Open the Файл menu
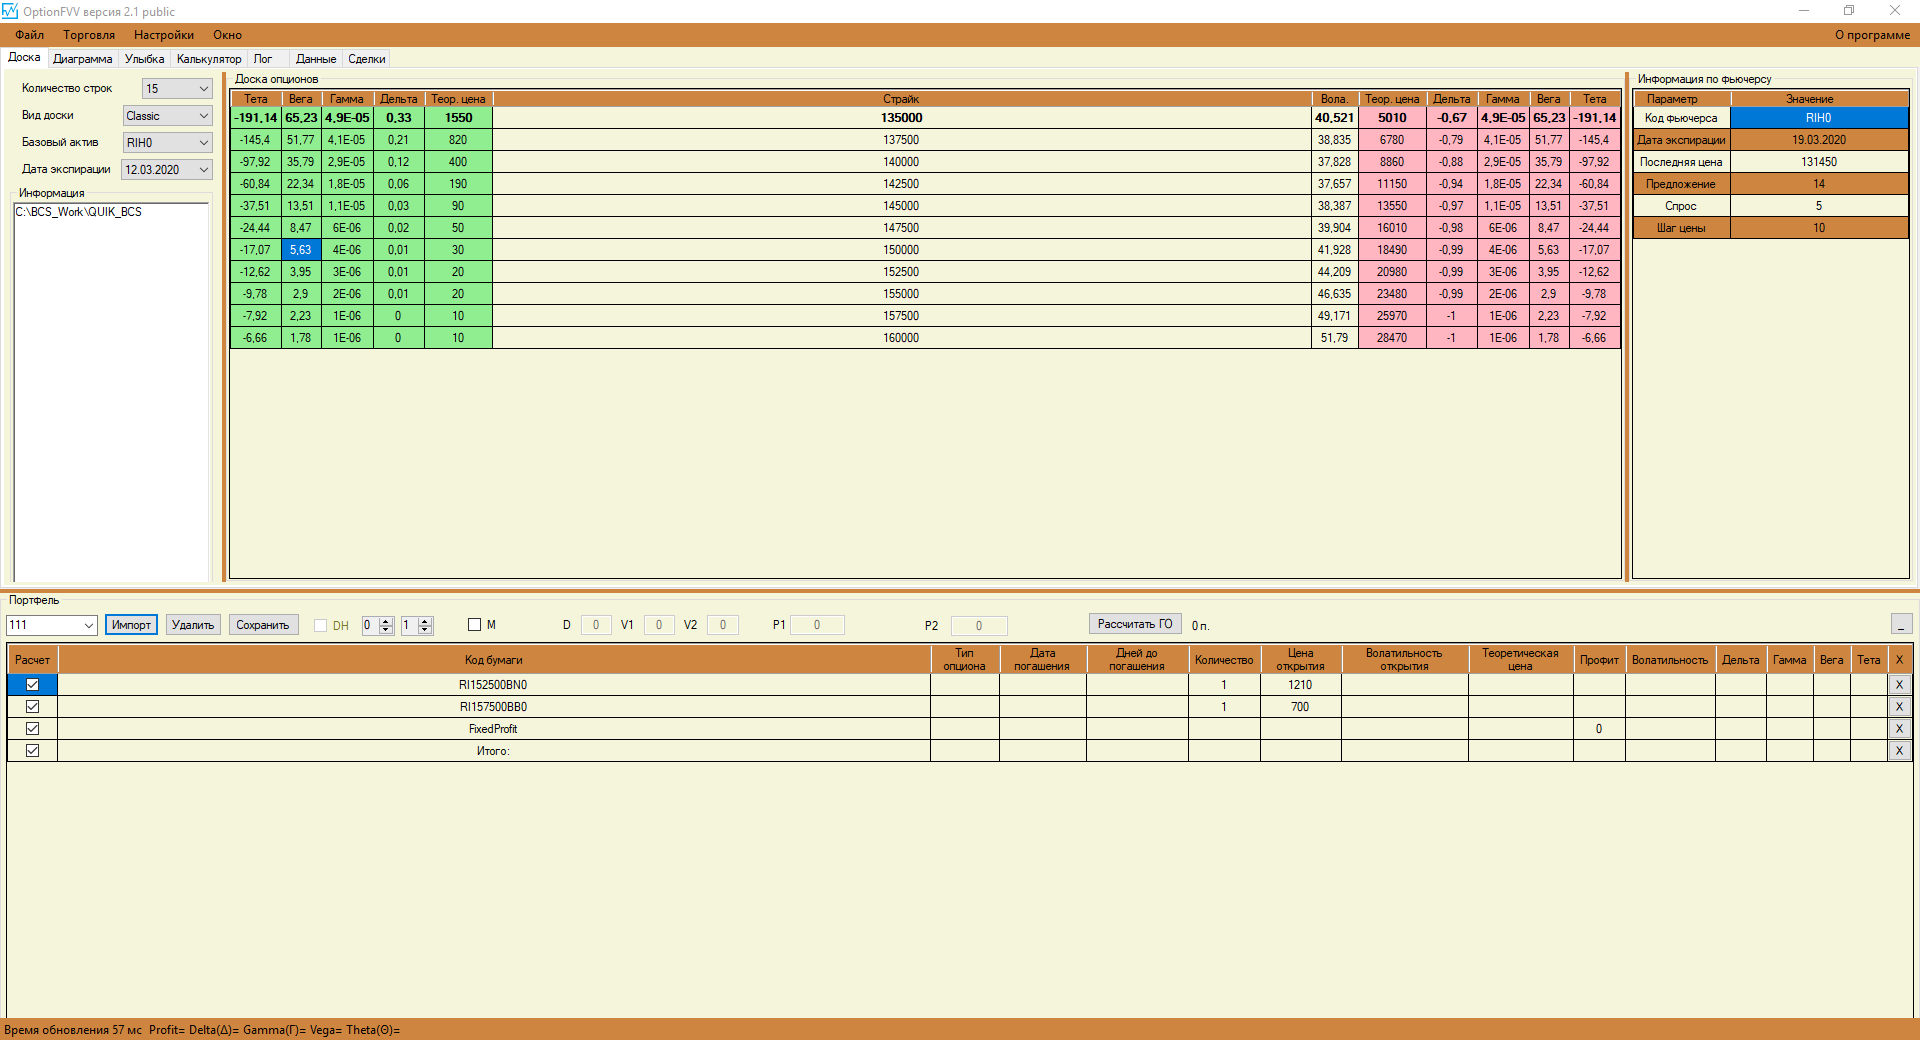The height and width of the screenshot is (1040, 1920). coord(30,35)
